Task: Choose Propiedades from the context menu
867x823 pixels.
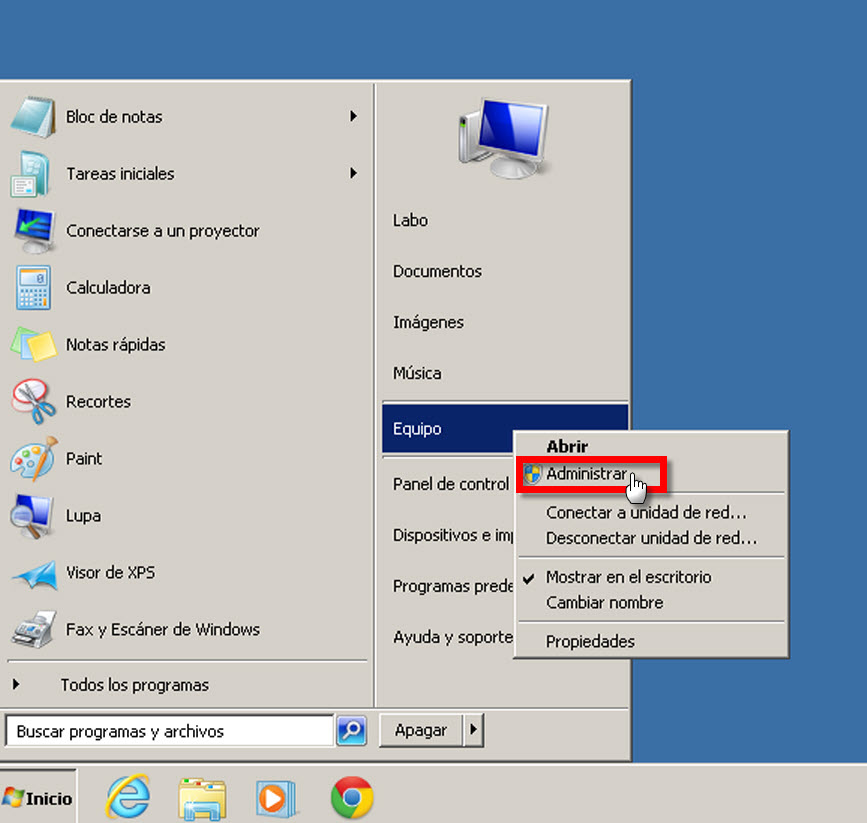Action: (x=590, y=642)
